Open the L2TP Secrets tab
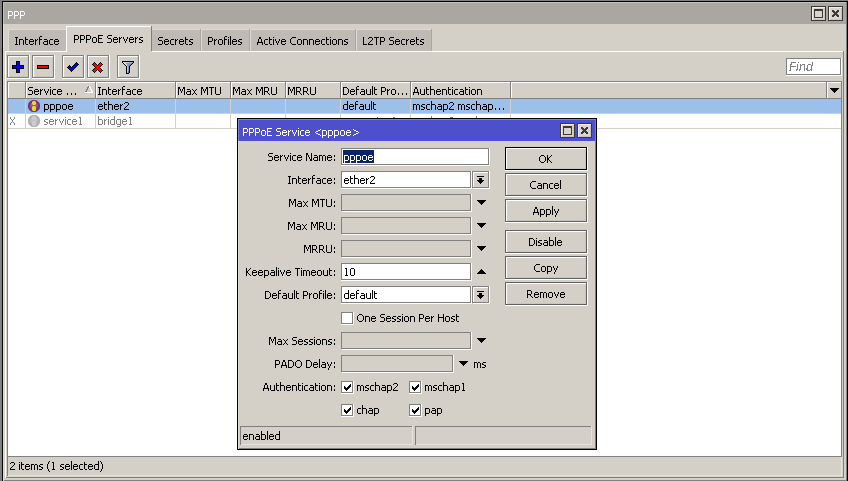Viewport: 848px width, 481px height. pos(393,41)
